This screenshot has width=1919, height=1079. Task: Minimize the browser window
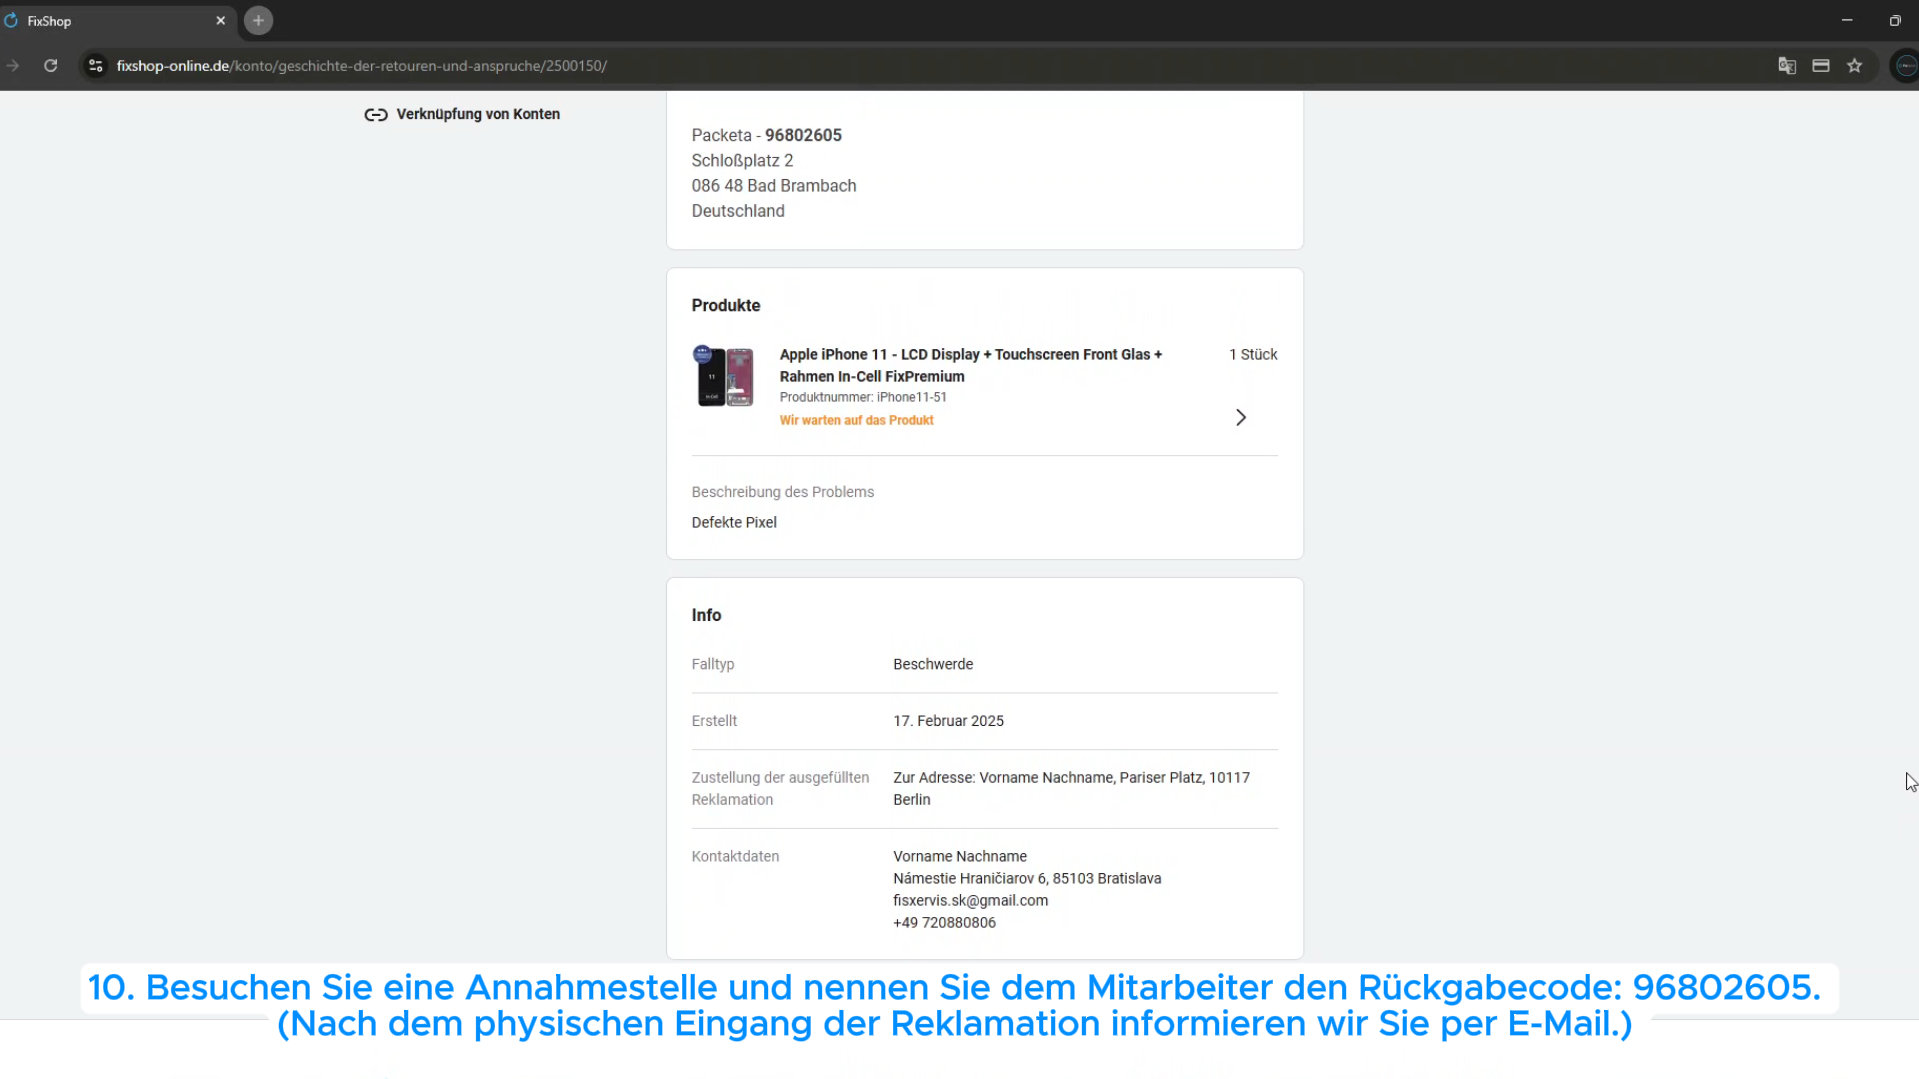pyautogui.click(x=1846, y=20)
